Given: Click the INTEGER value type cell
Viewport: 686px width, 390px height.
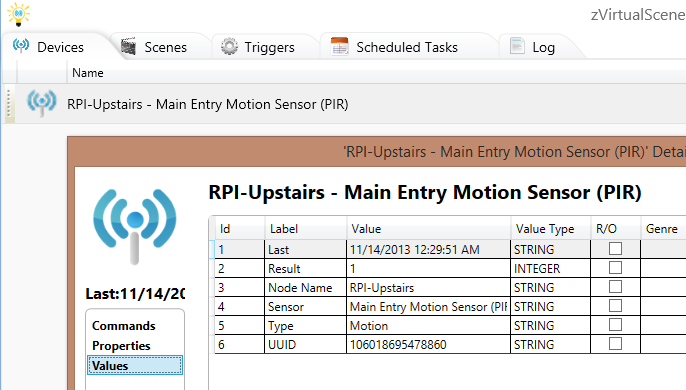Looking at the screenshot, I should (x=550, y=268).
